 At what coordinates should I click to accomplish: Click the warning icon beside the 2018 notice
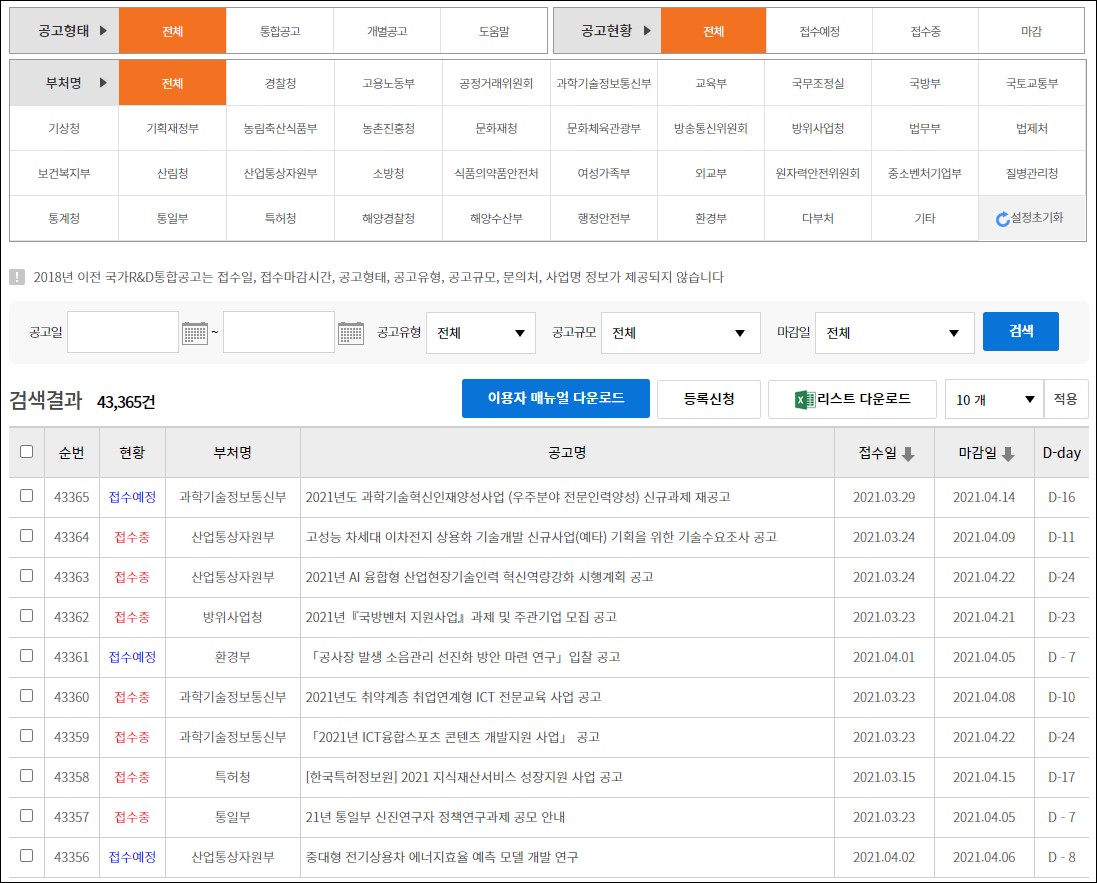[17, 277]
